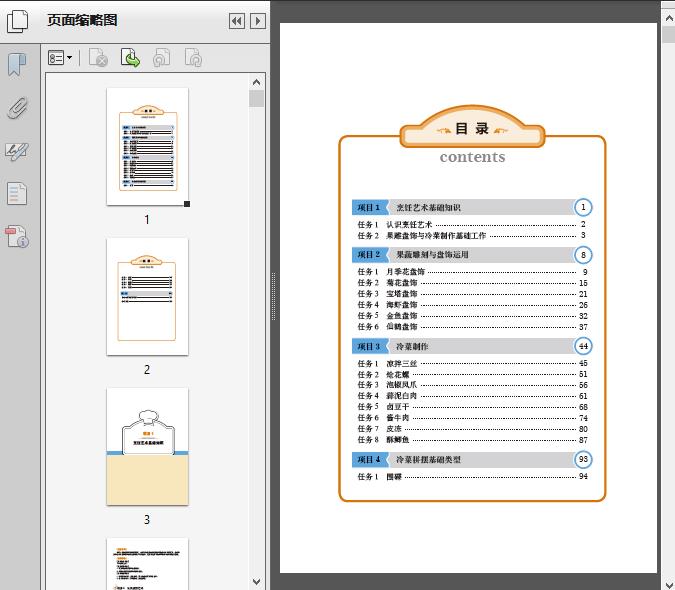Collapse panel with double-arrow button

(237, 21)
